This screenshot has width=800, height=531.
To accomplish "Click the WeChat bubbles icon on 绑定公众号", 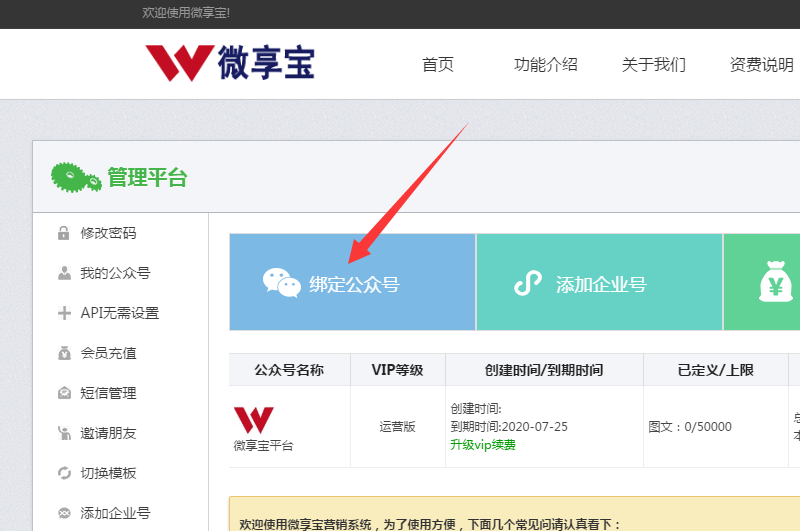I will point(282,283).
